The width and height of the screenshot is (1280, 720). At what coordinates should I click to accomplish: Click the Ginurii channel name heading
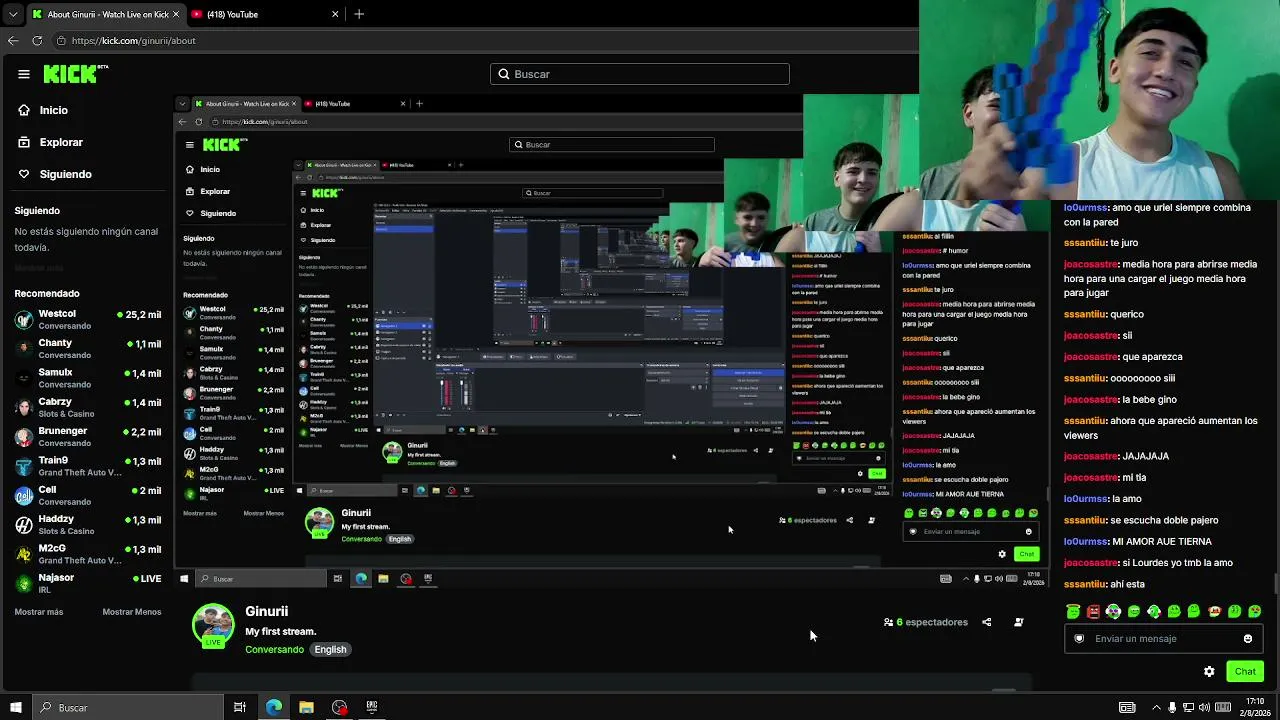267,611
